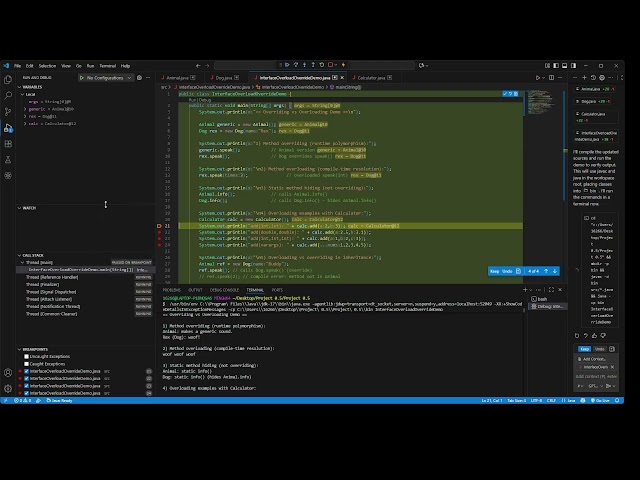Expand the Watch section
The height and width of the screenshot is (480, 640).
tap(19, 208)
